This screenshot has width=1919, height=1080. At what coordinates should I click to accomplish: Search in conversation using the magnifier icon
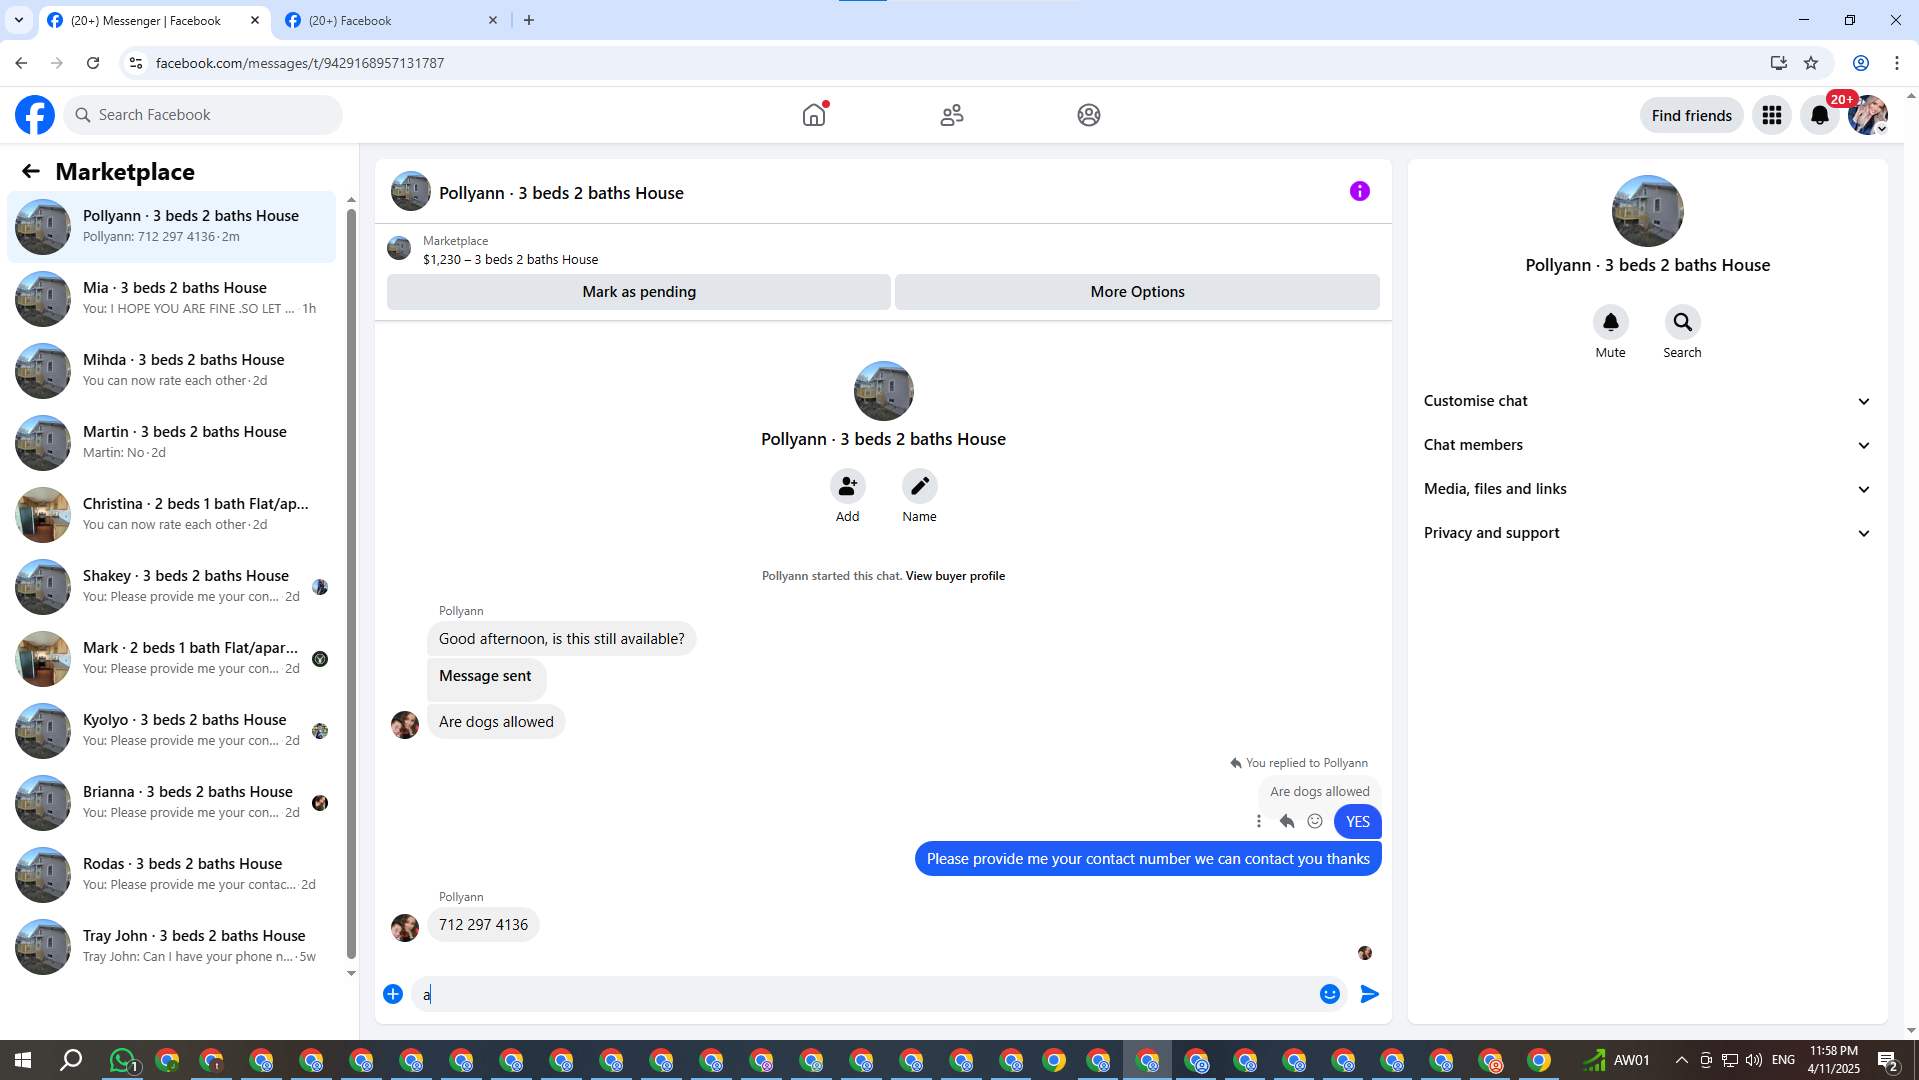[x=1682, y=322]
